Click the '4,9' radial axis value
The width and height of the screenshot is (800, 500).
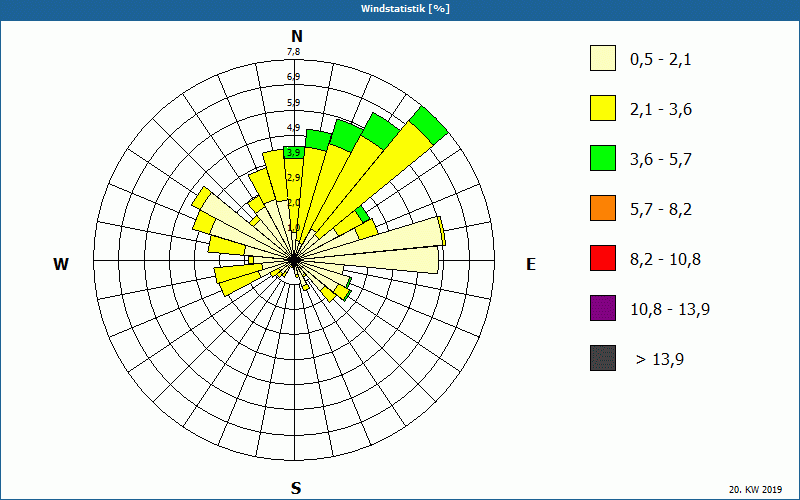click(294, 128)
